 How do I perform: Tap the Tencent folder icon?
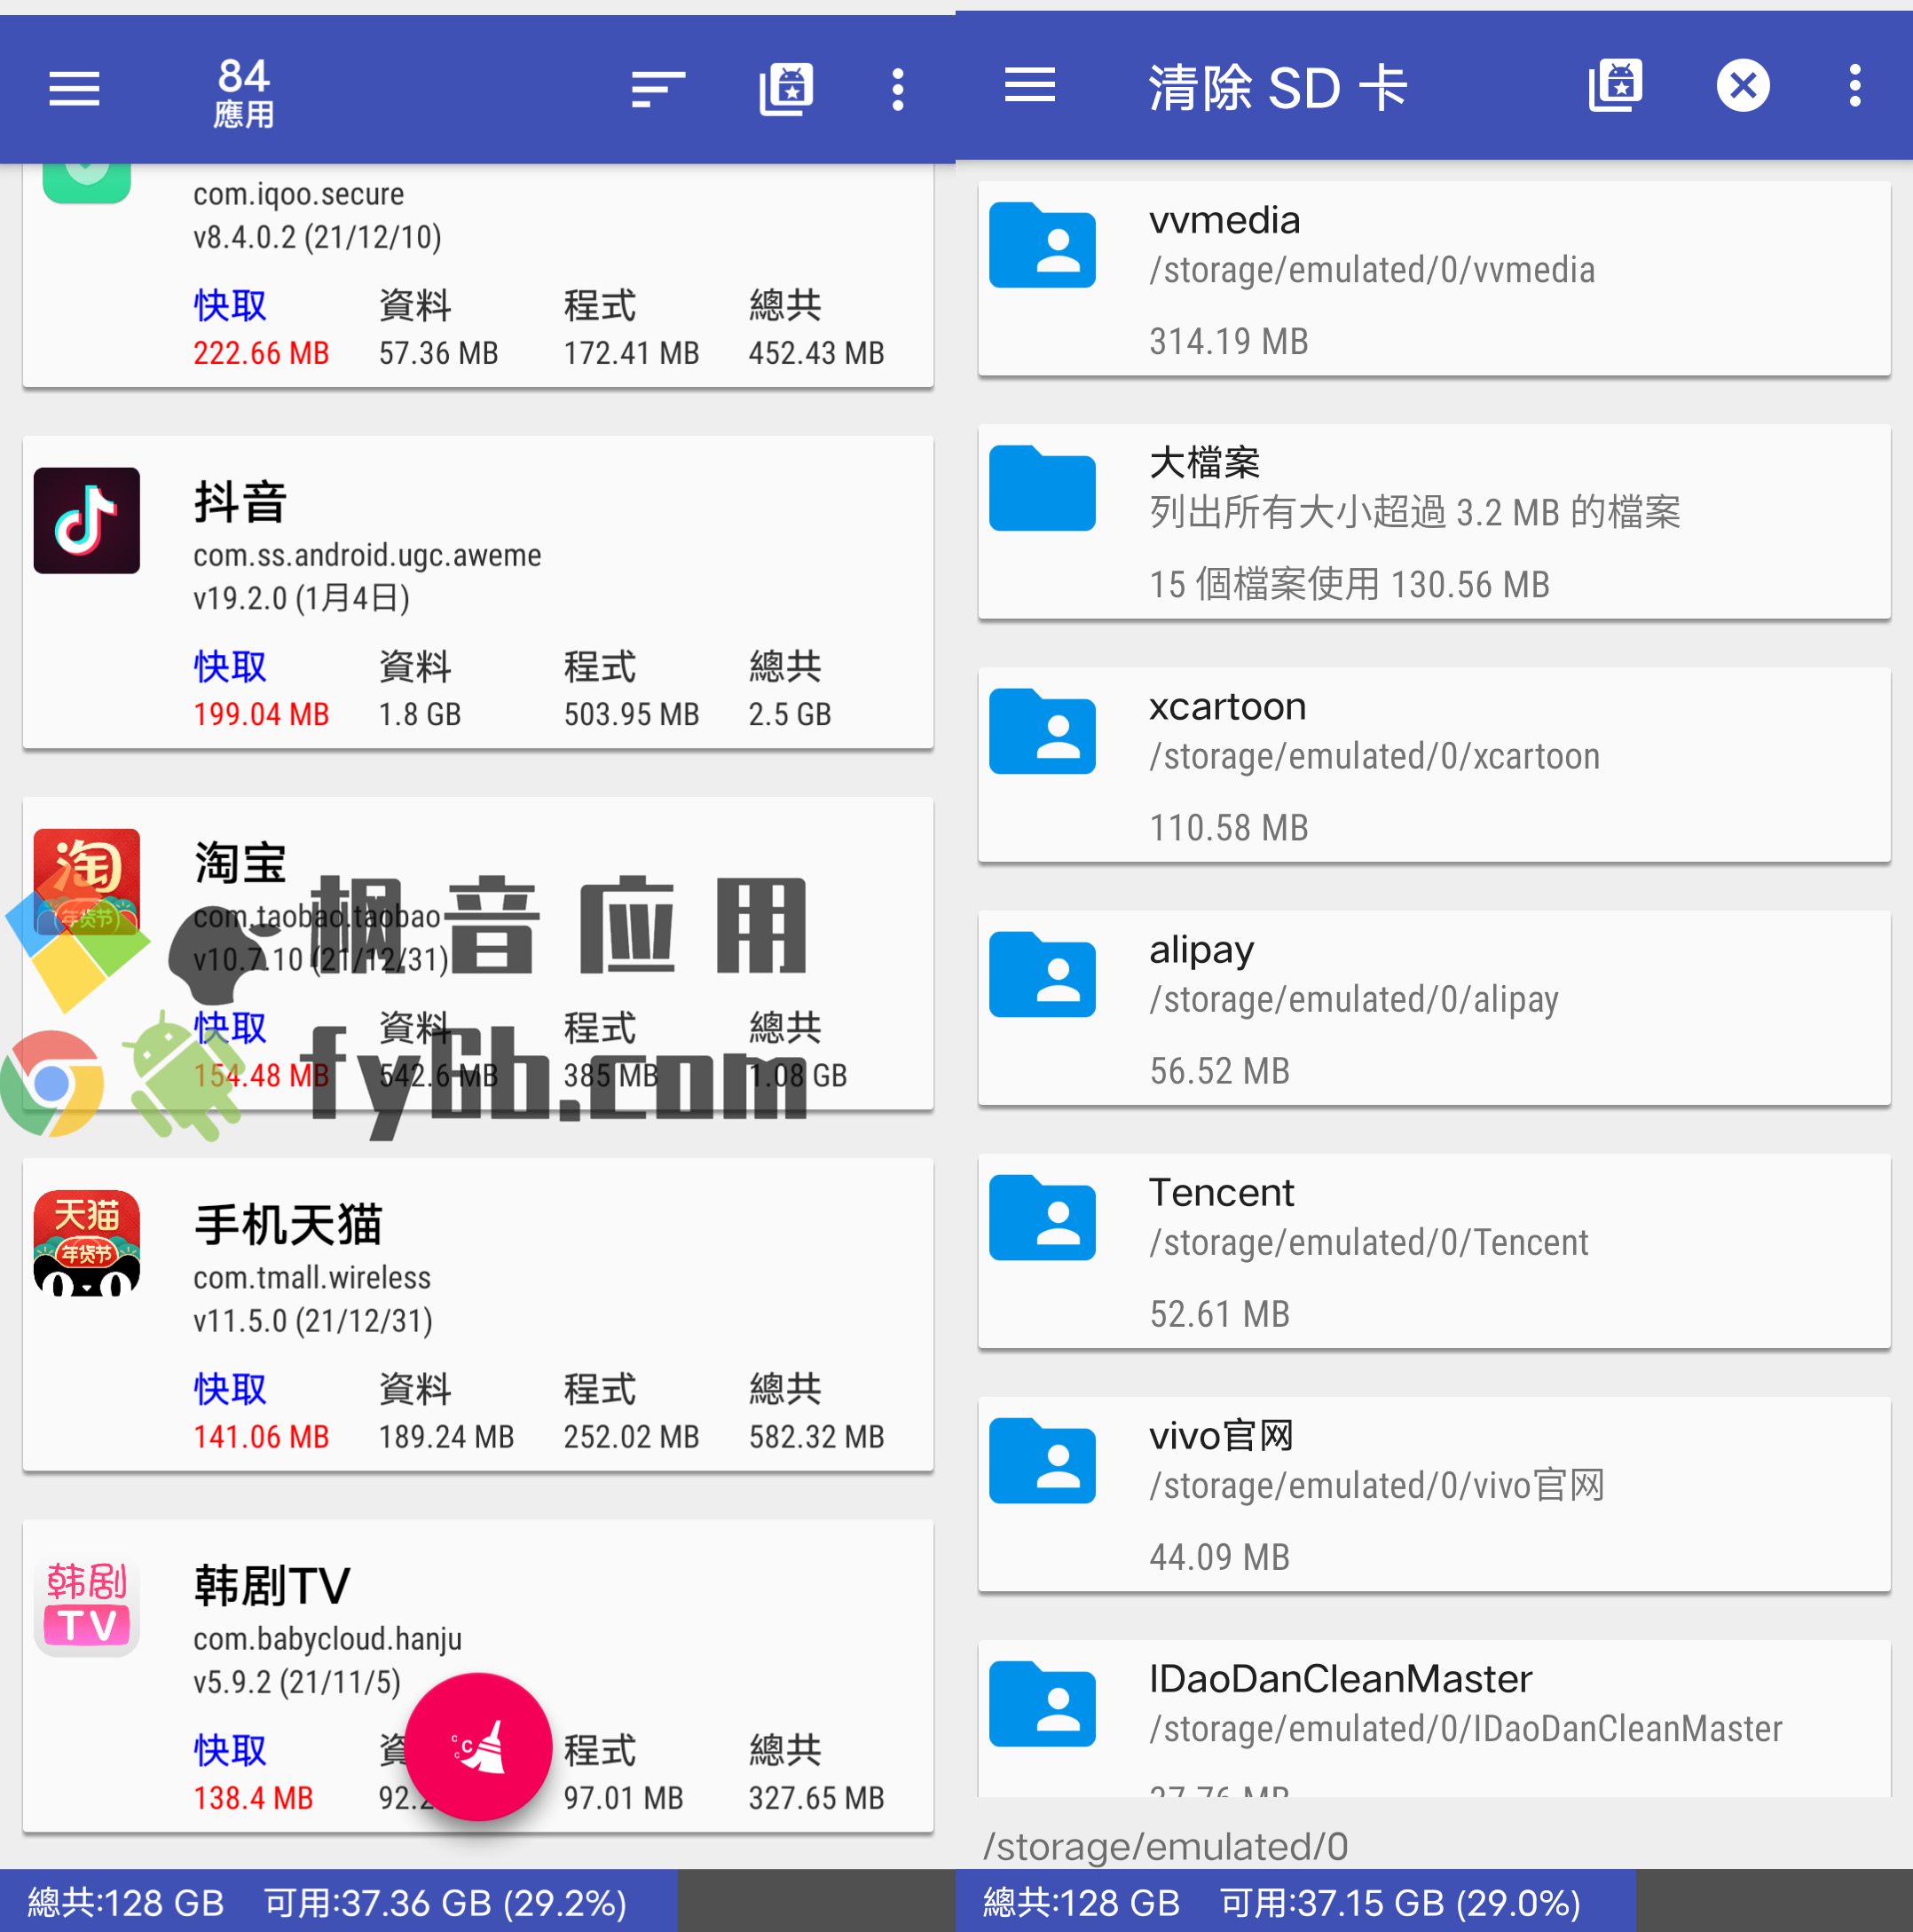pos(1042,1217)
